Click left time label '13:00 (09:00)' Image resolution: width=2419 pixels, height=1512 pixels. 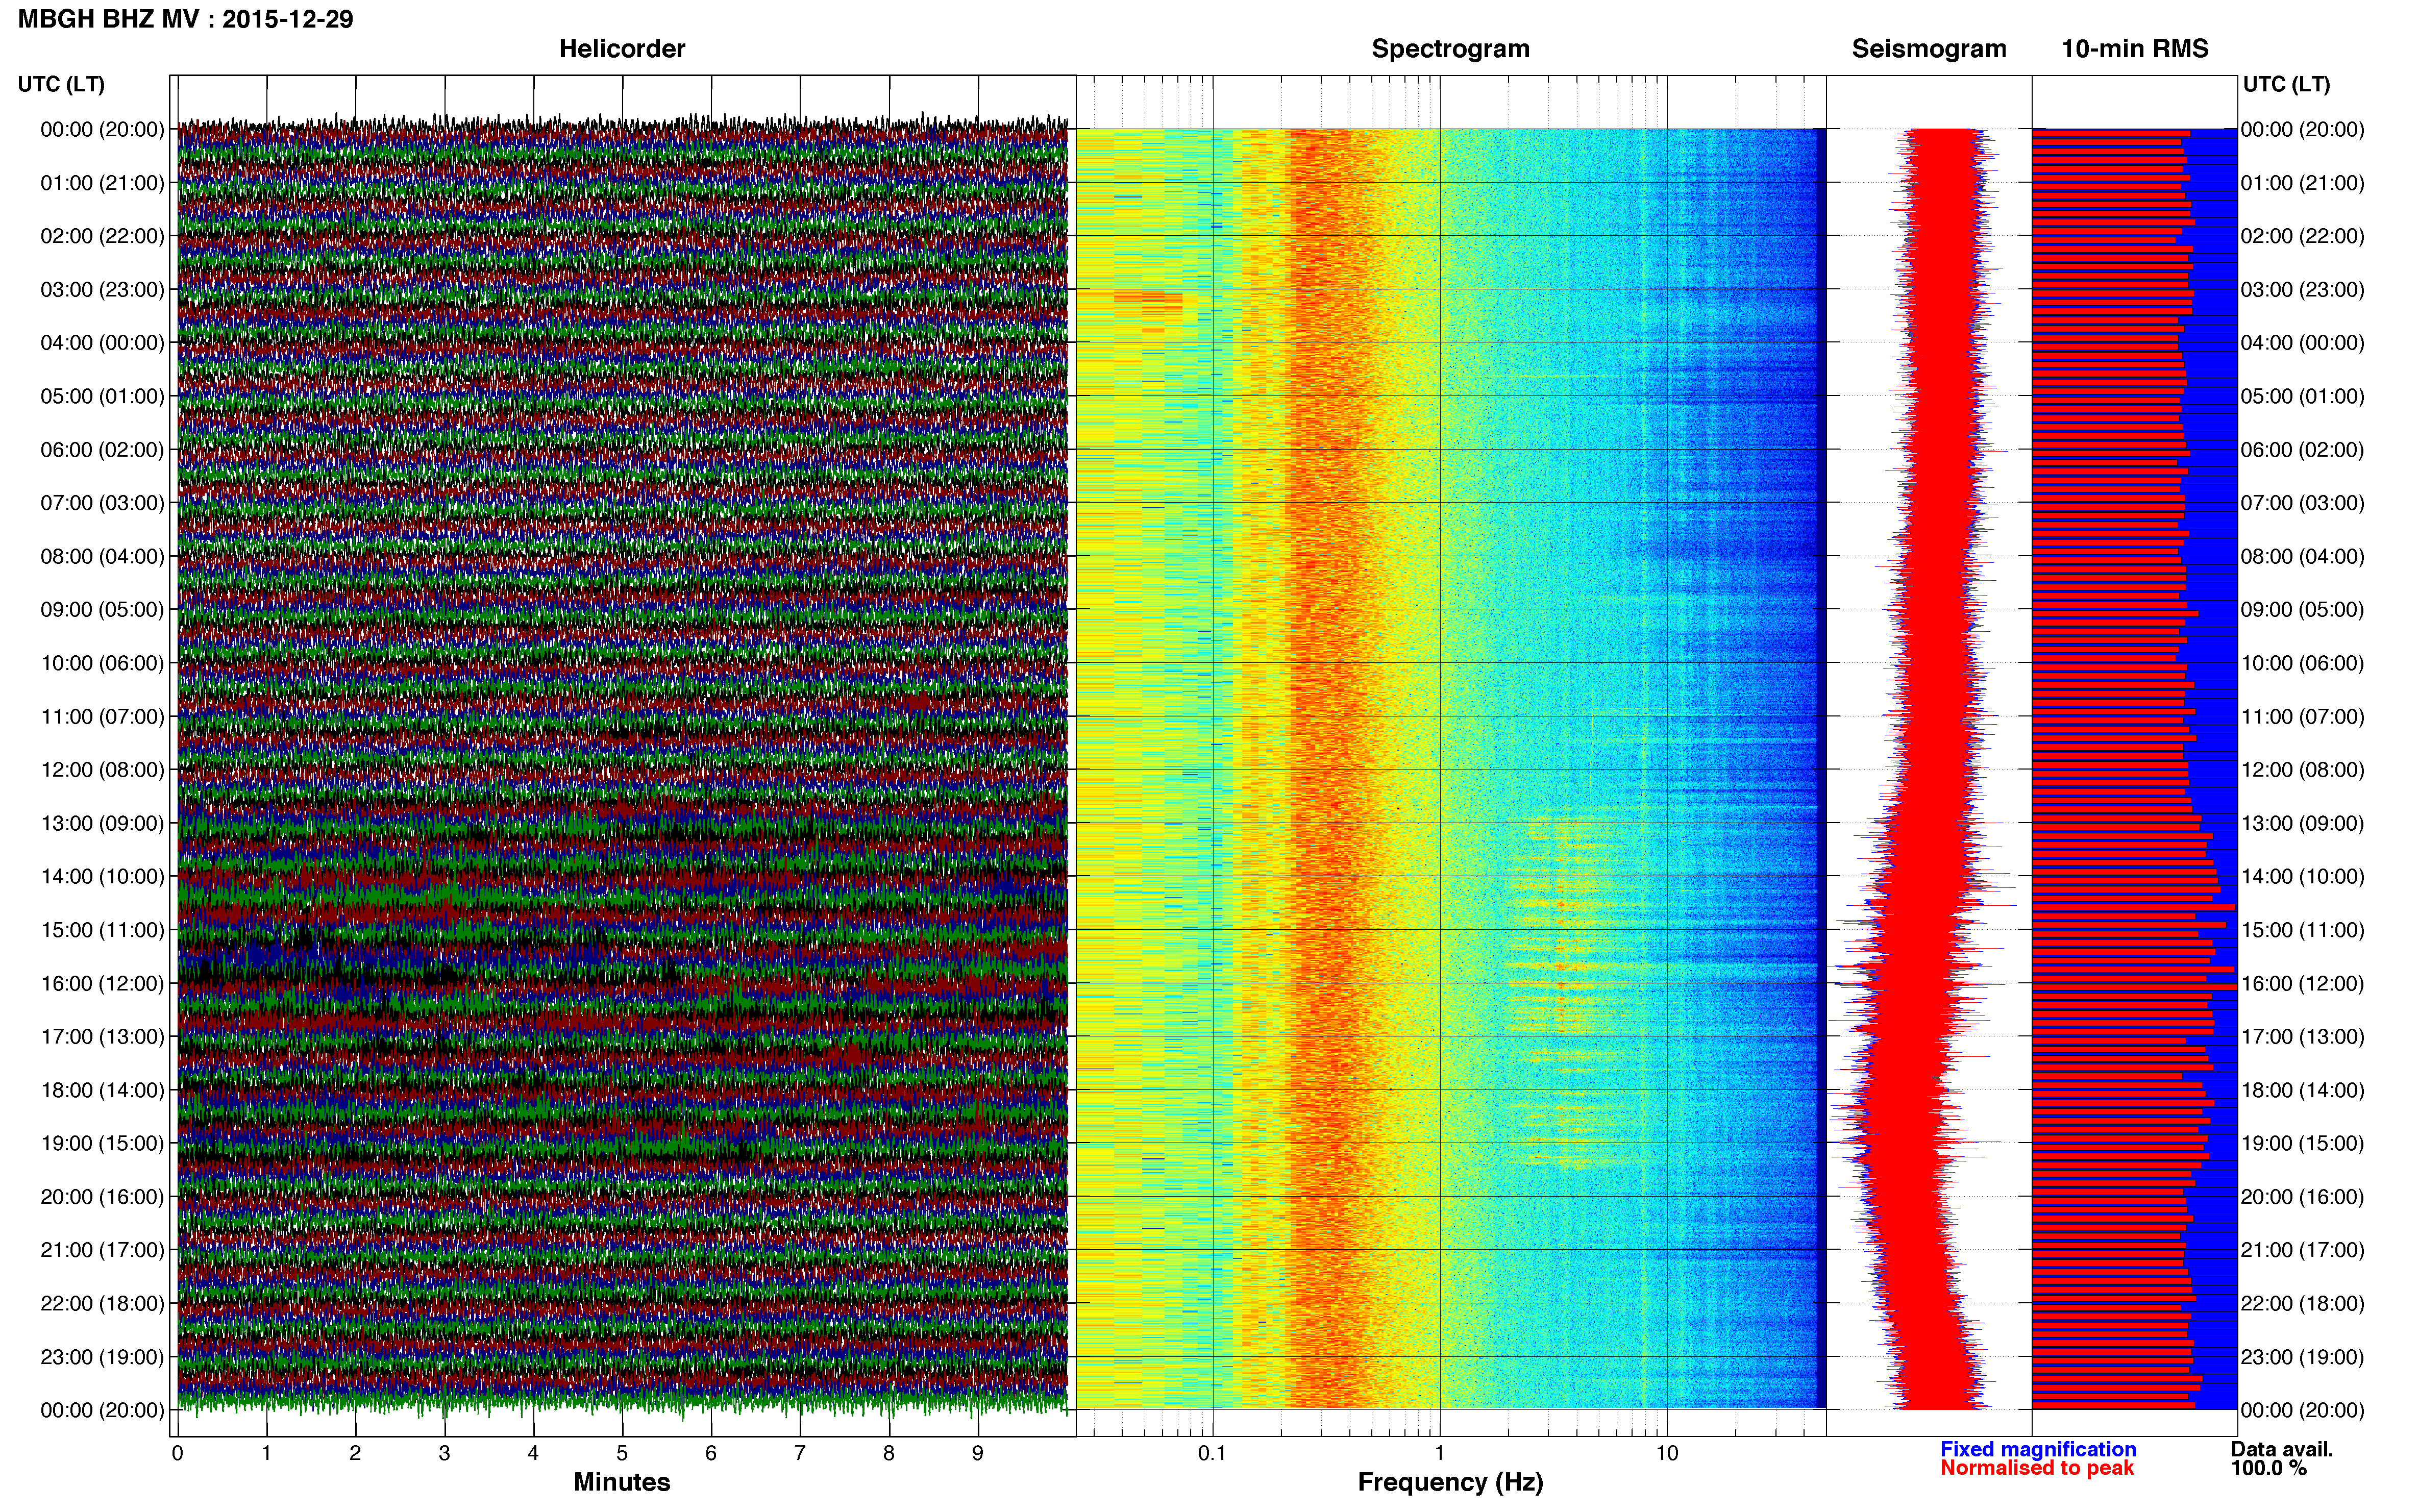102,823
